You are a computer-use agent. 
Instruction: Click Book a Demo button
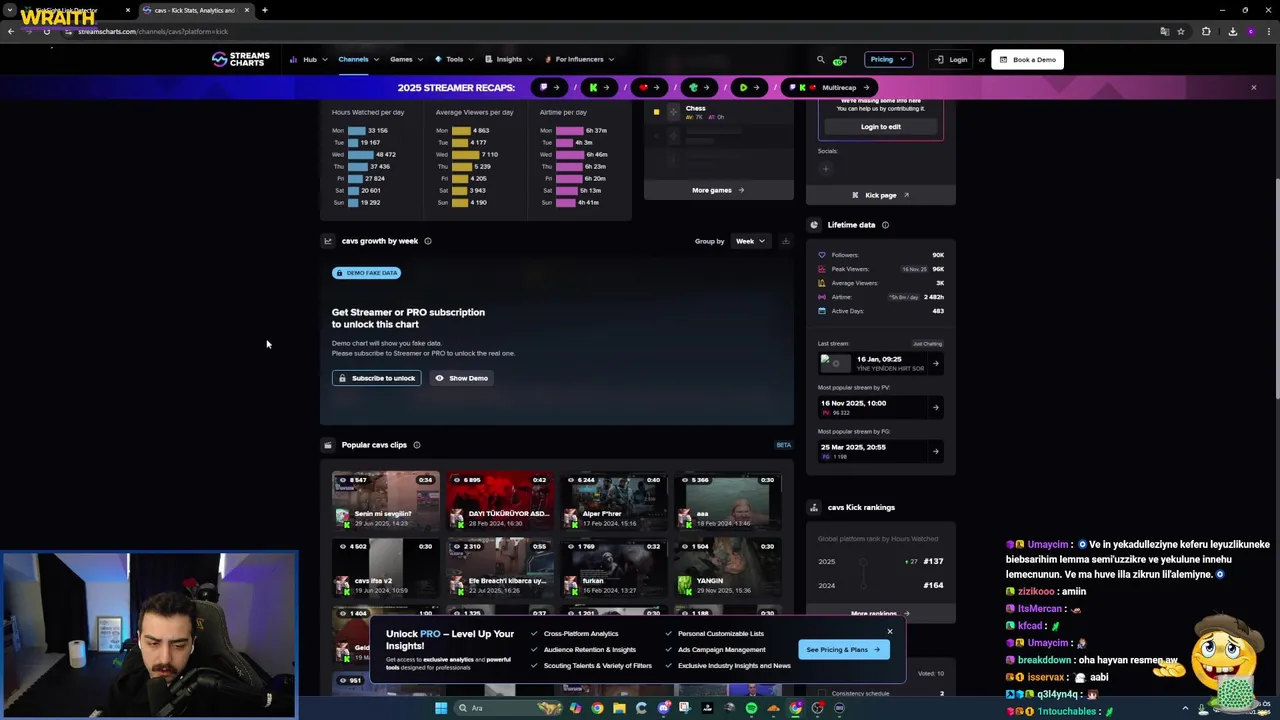pos(1027,59)
